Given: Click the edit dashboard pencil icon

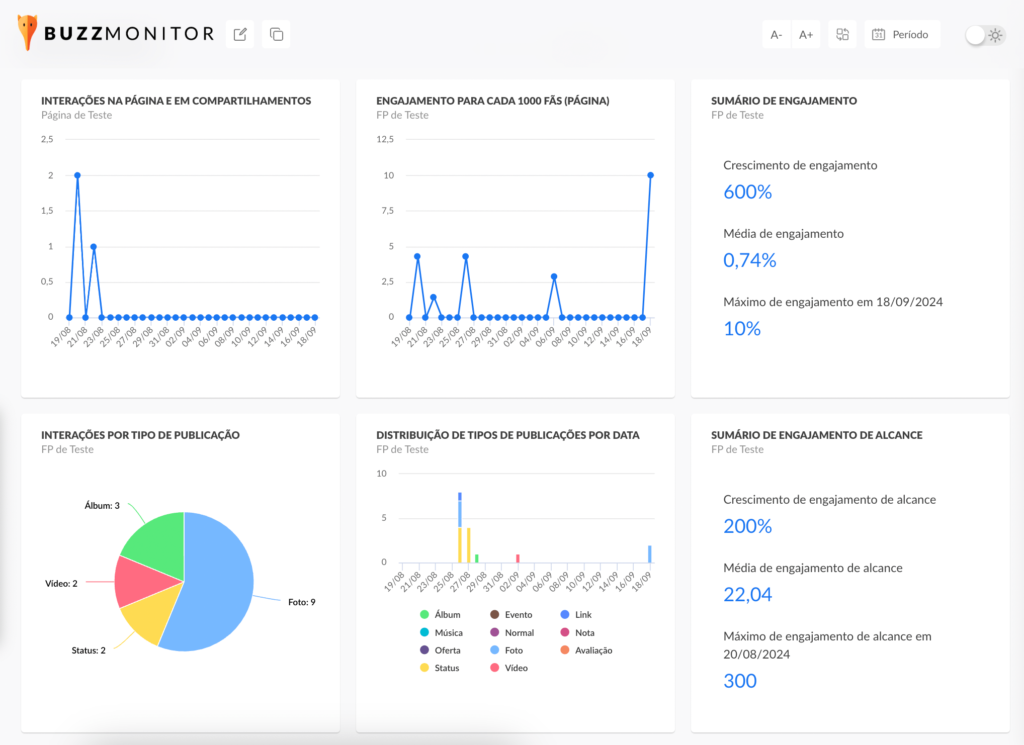Looking at the screenshot, I should point(240,34).
